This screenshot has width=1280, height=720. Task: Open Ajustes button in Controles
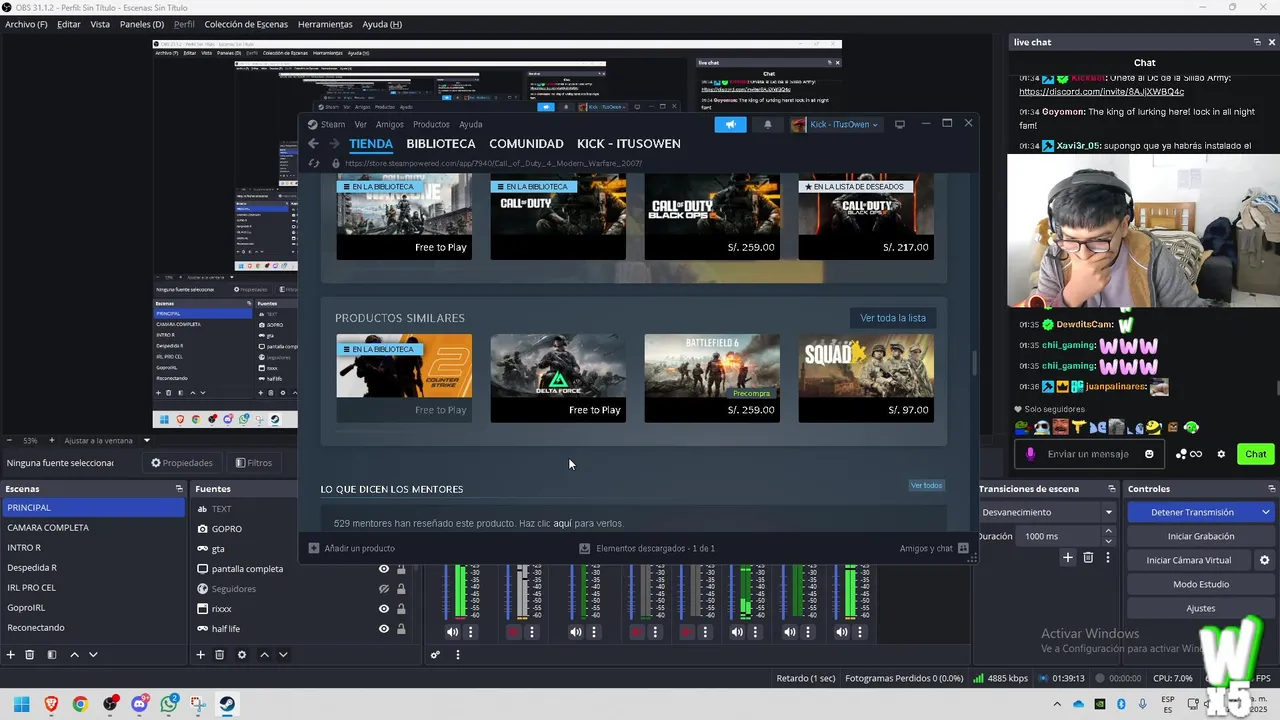[x=1200, y=608]
